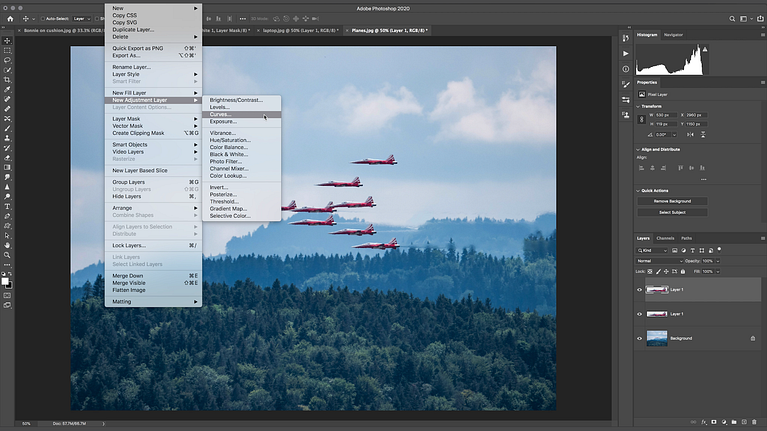Open the search icon at top right
The height and width of the screenshot is (431, 767).
pos(732,19)
